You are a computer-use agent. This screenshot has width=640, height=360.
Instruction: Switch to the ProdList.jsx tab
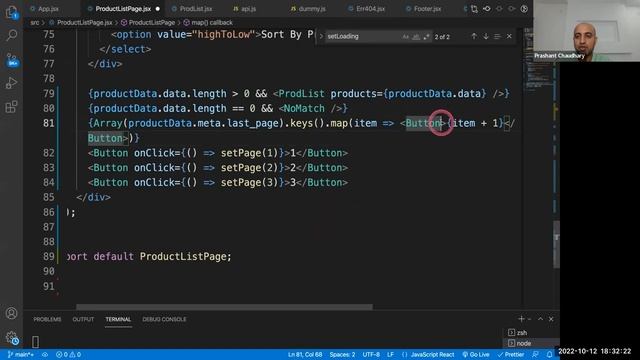(x=195, y=9)
